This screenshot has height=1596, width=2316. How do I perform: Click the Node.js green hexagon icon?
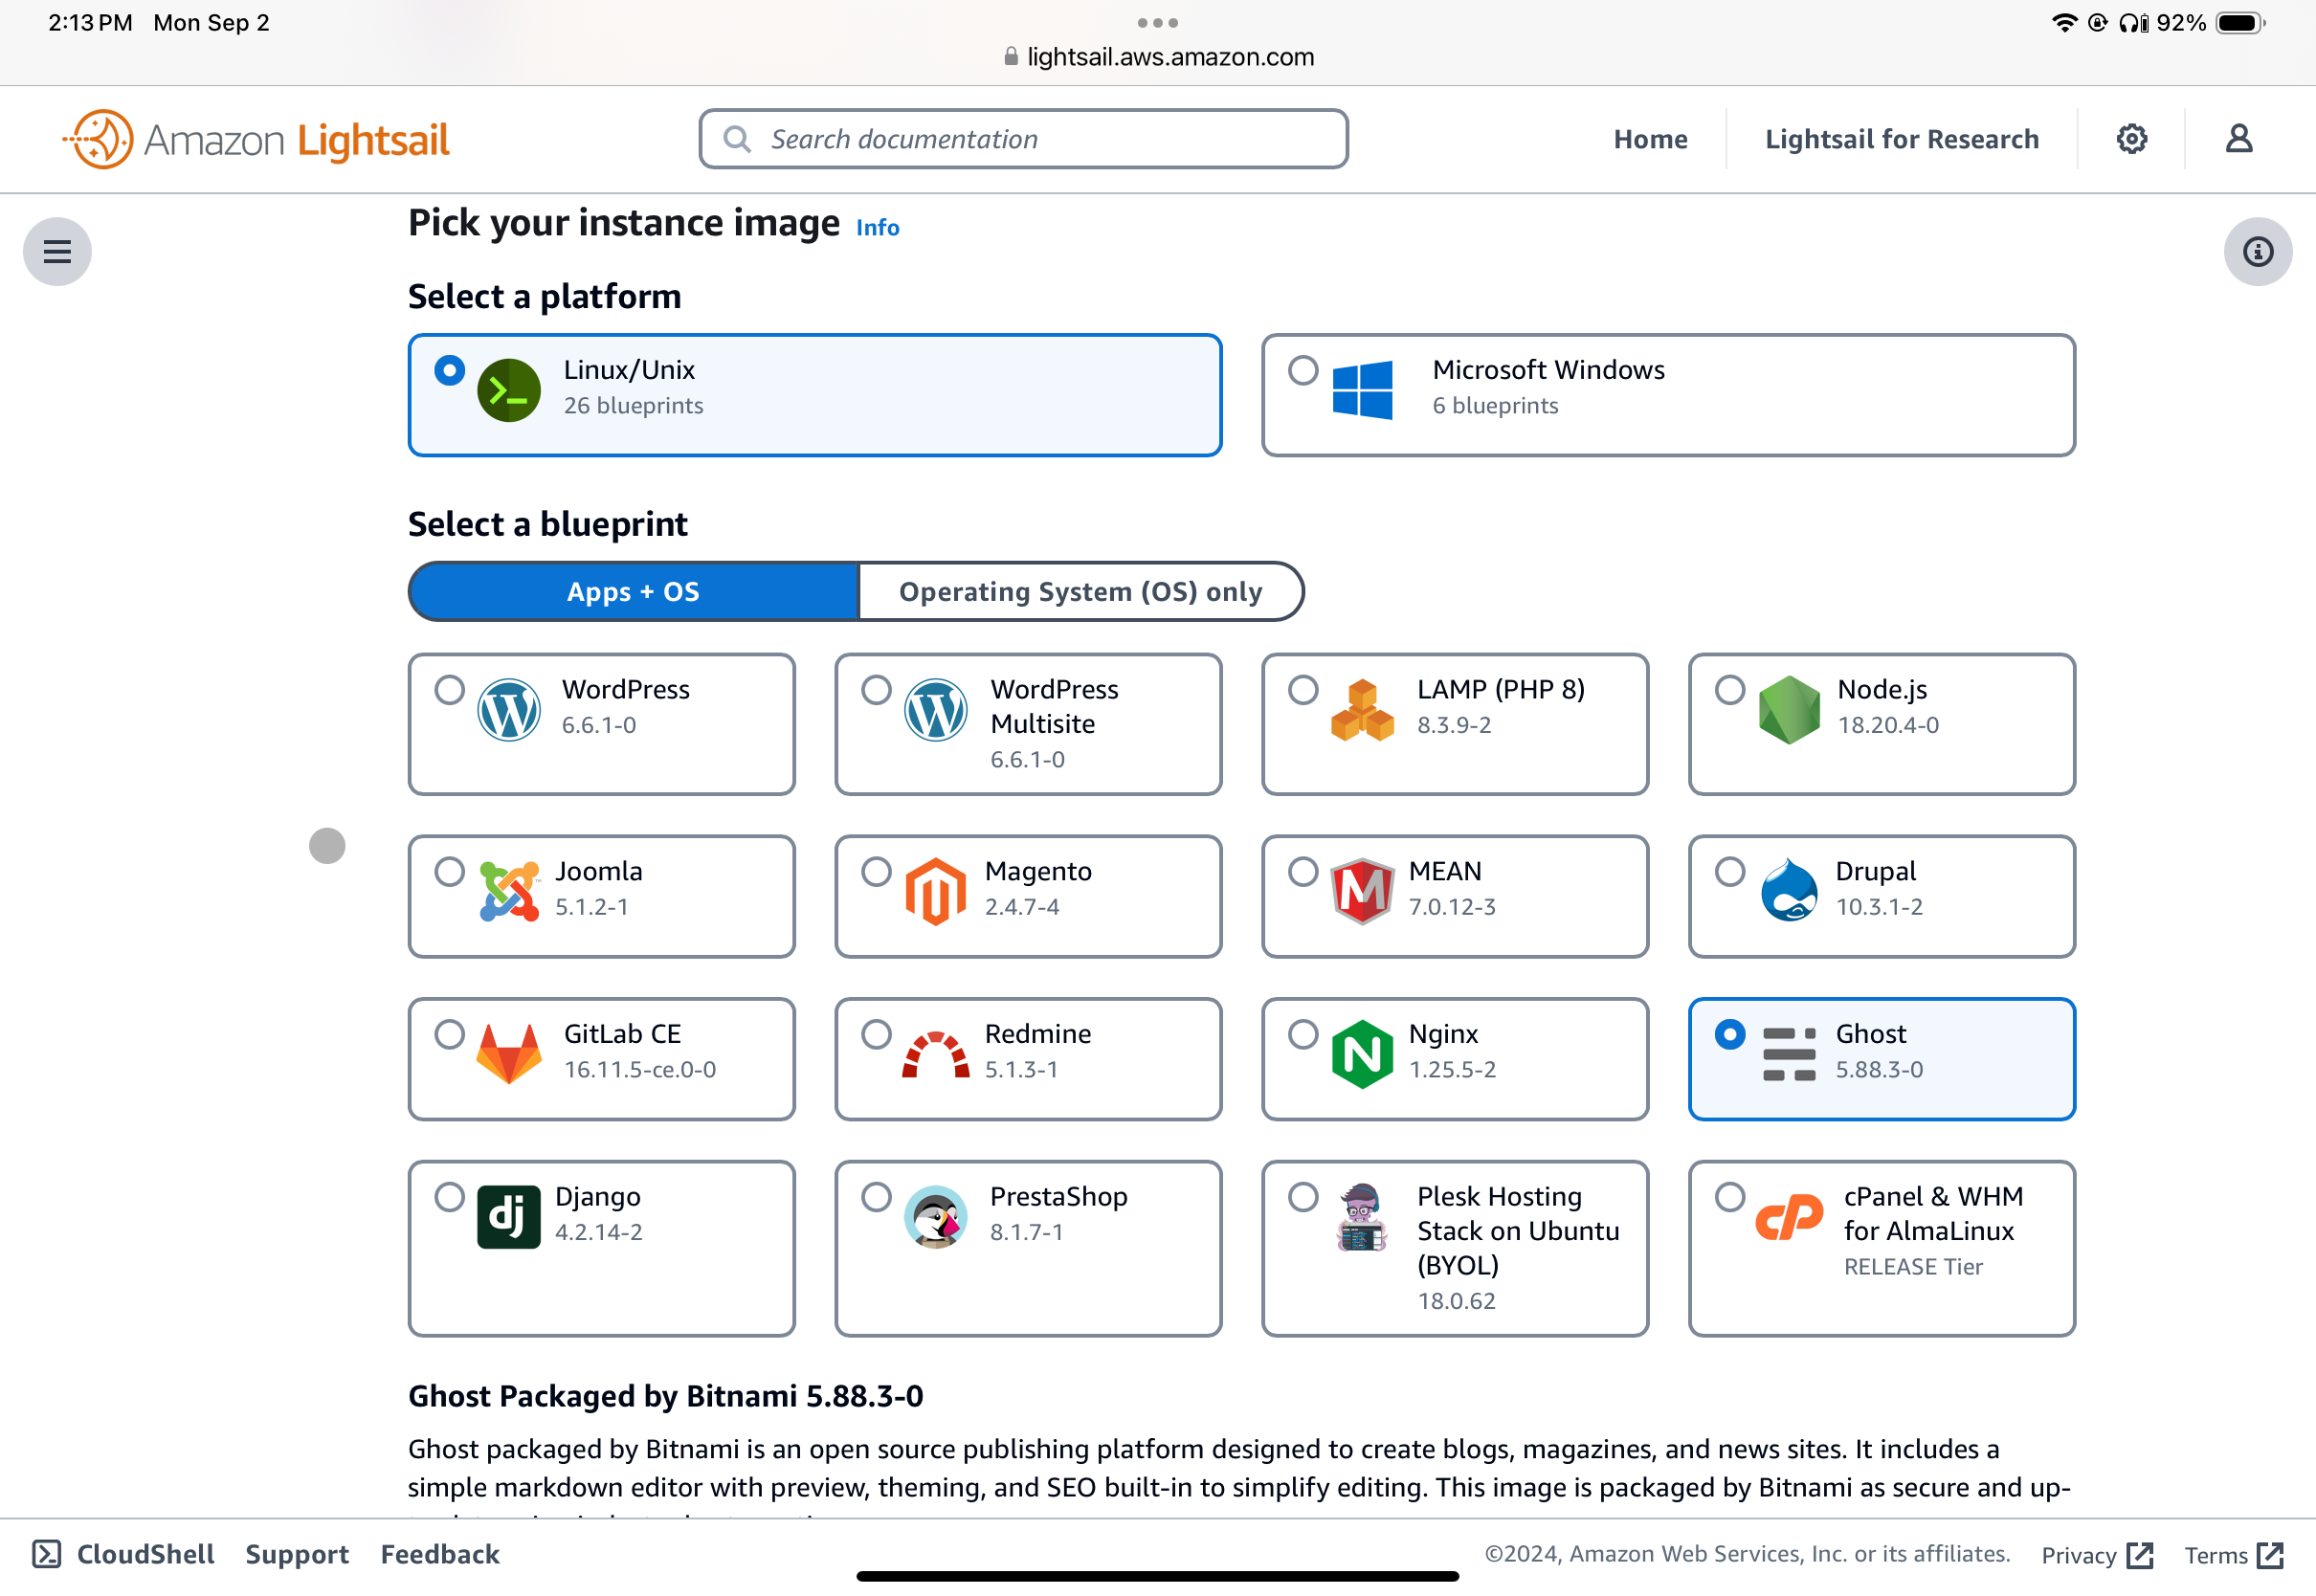click(1789, 710)
